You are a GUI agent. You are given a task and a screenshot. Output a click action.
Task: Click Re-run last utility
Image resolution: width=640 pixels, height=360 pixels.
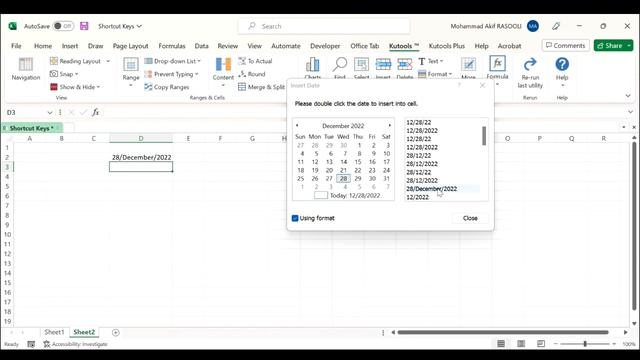tap(530, 72)
